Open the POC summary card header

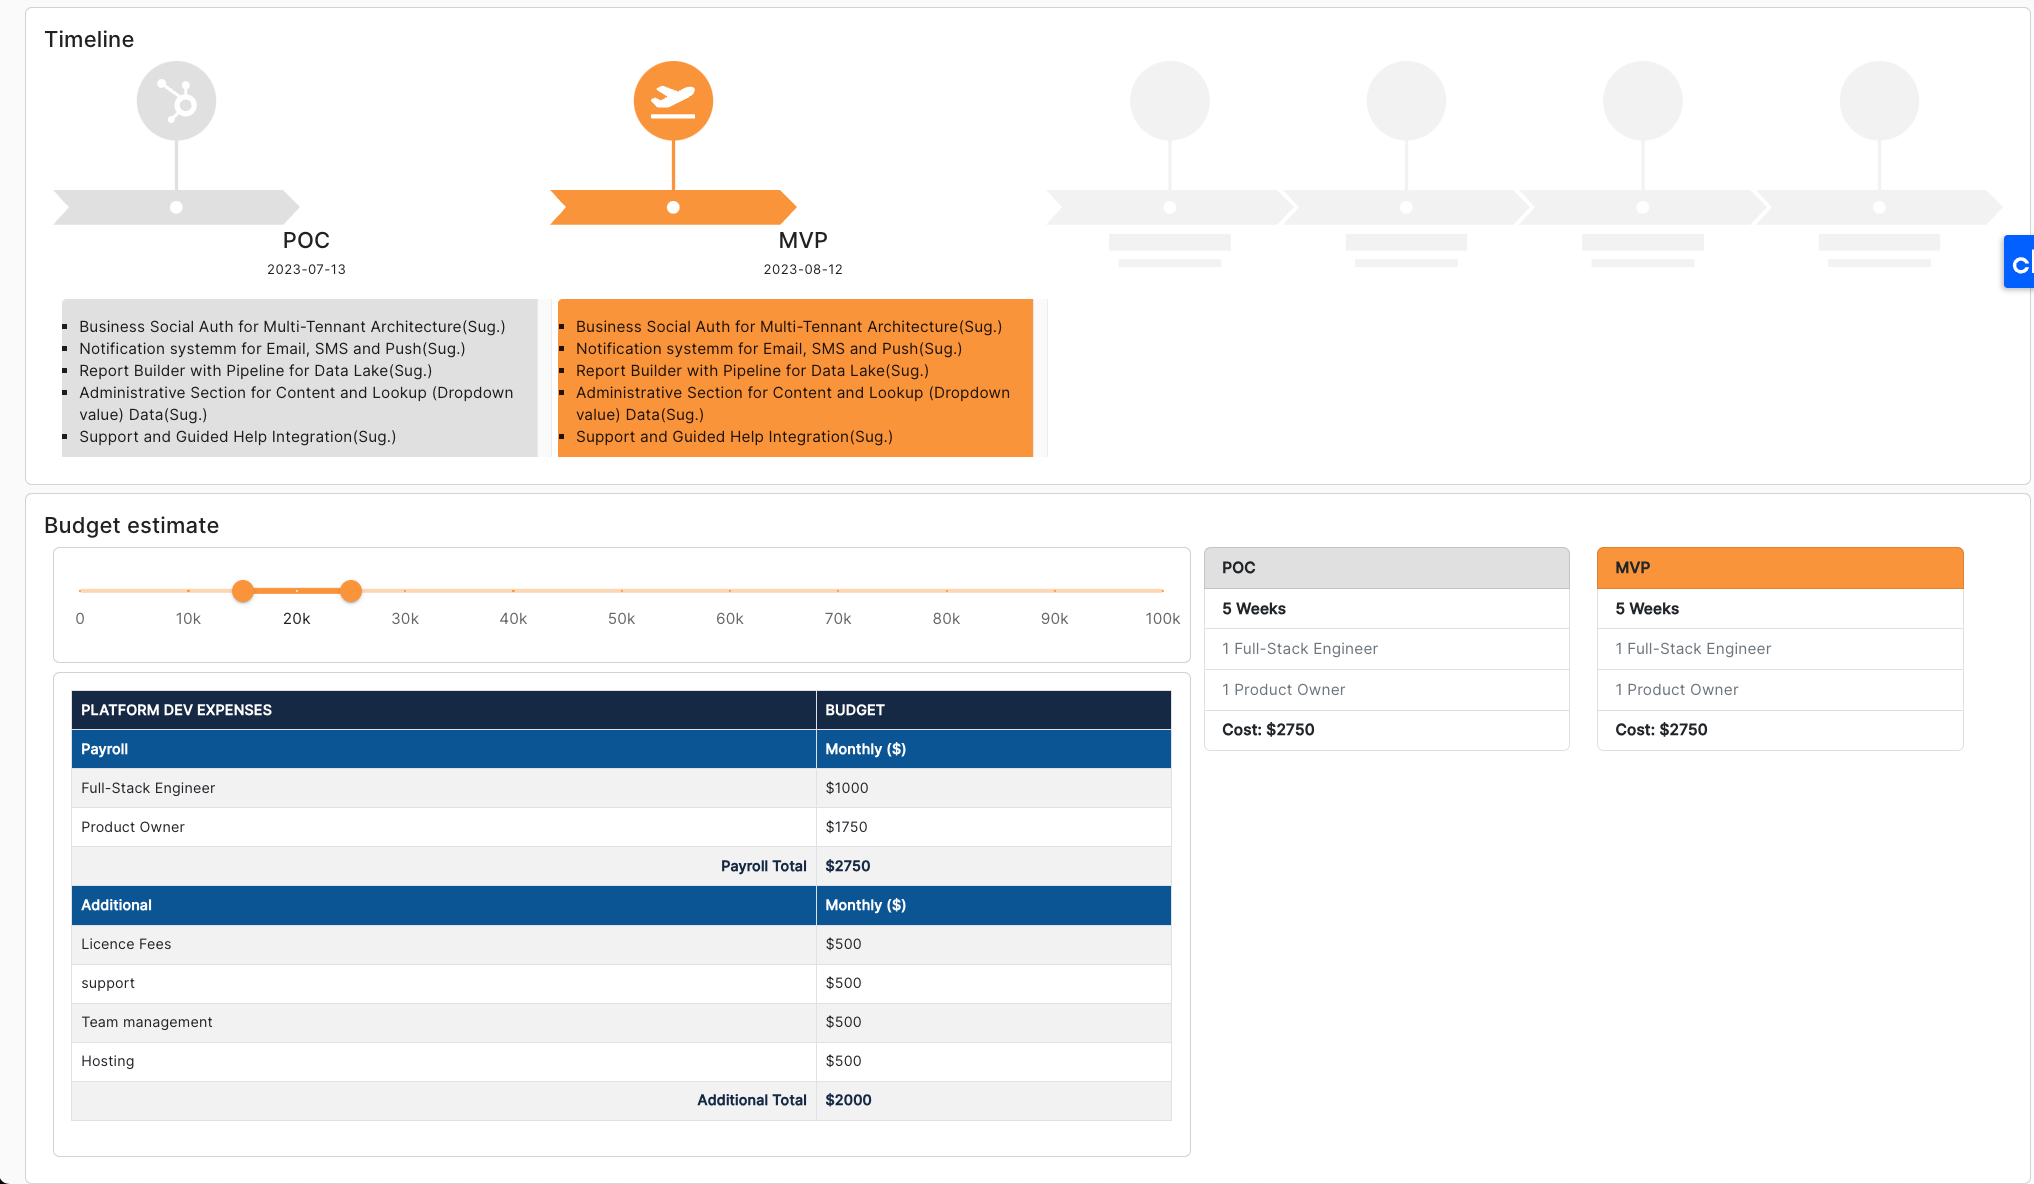[x=1386, y=568]
